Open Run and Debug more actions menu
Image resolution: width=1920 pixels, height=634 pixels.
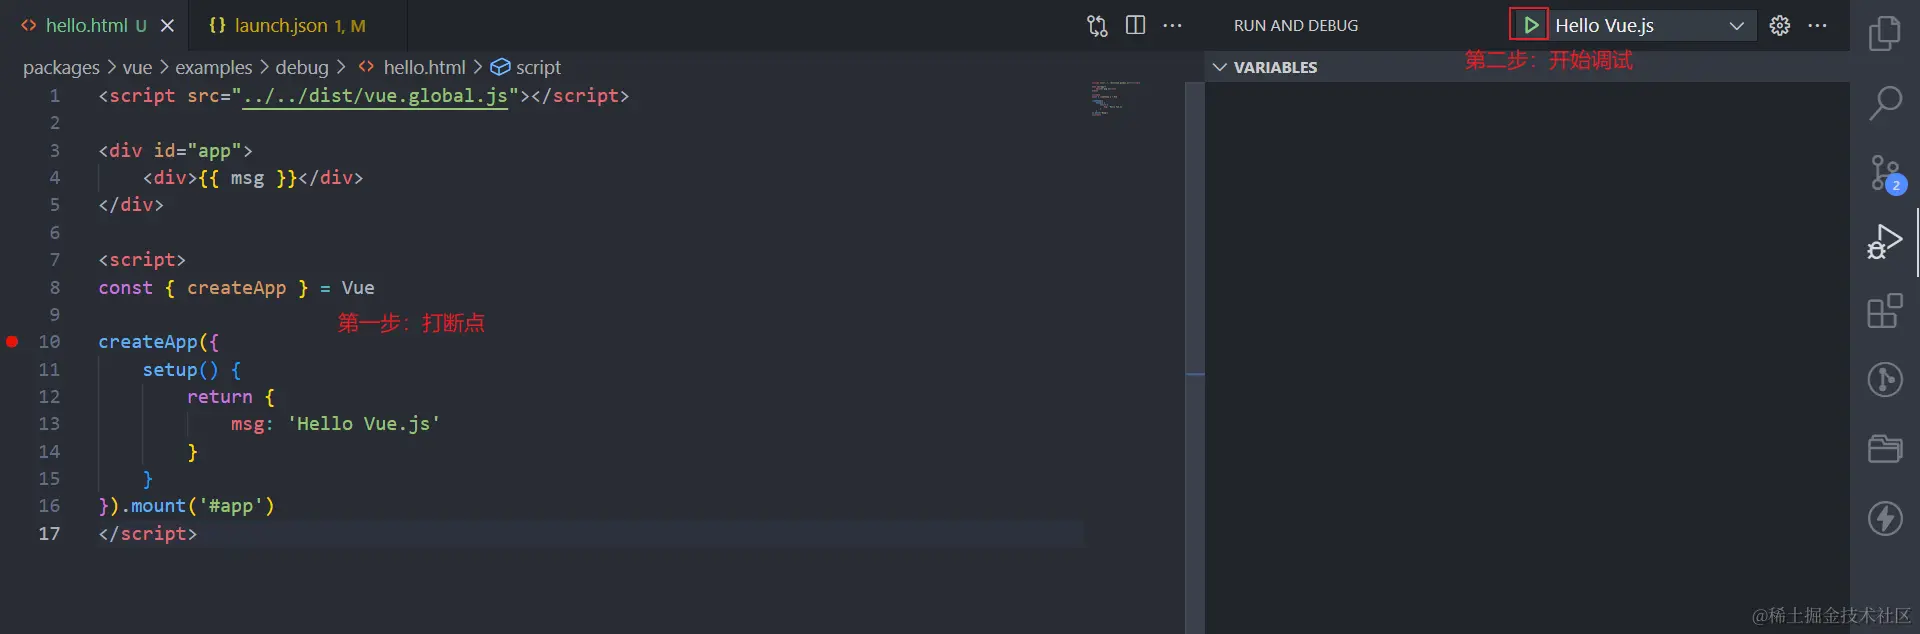[1818, 25]
